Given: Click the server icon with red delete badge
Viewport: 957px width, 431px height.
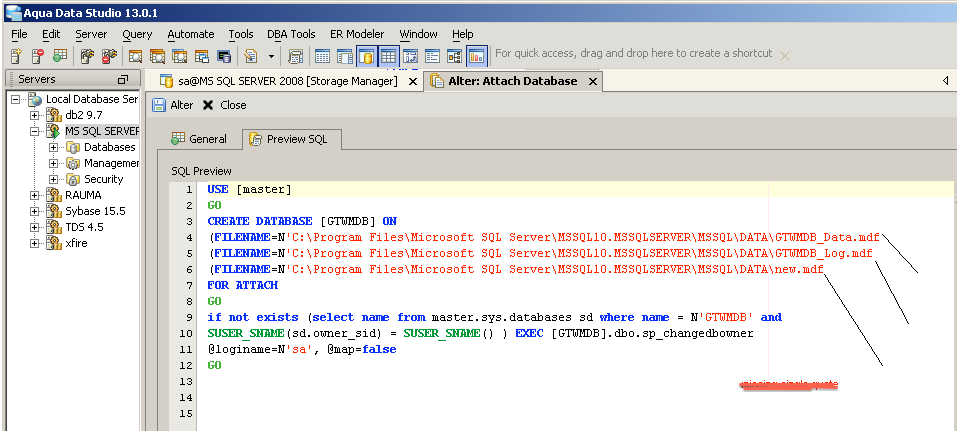Looking at the screenshot, I should 38,56.
